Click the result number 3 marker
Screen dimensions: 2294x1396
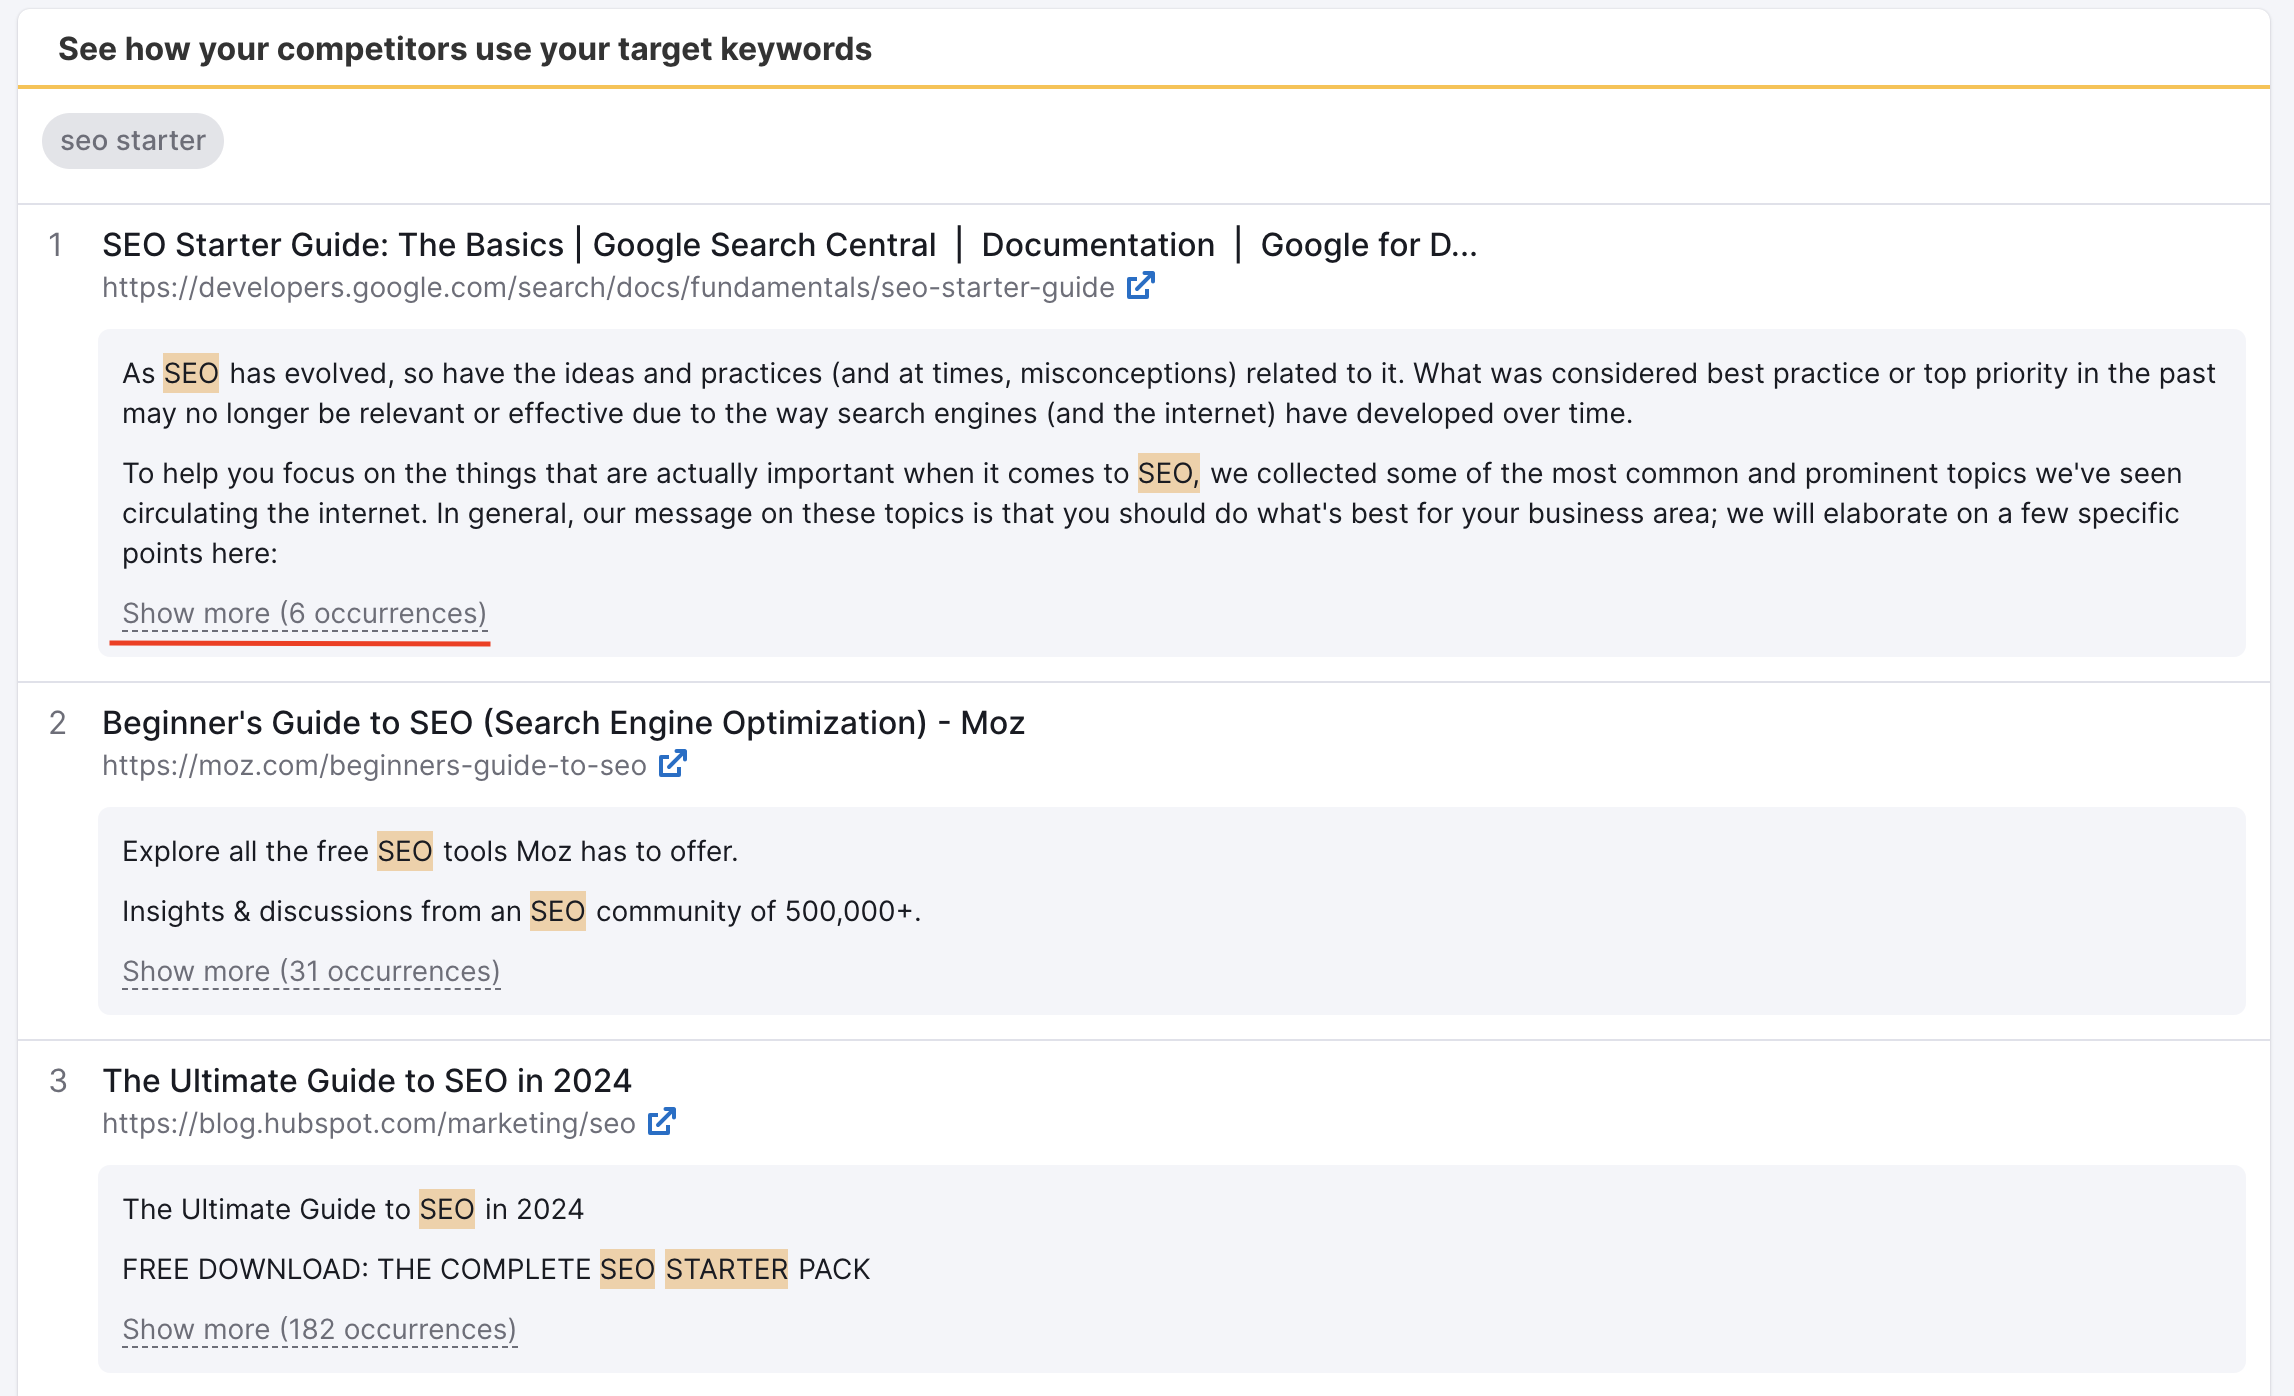click(57, 1080)
